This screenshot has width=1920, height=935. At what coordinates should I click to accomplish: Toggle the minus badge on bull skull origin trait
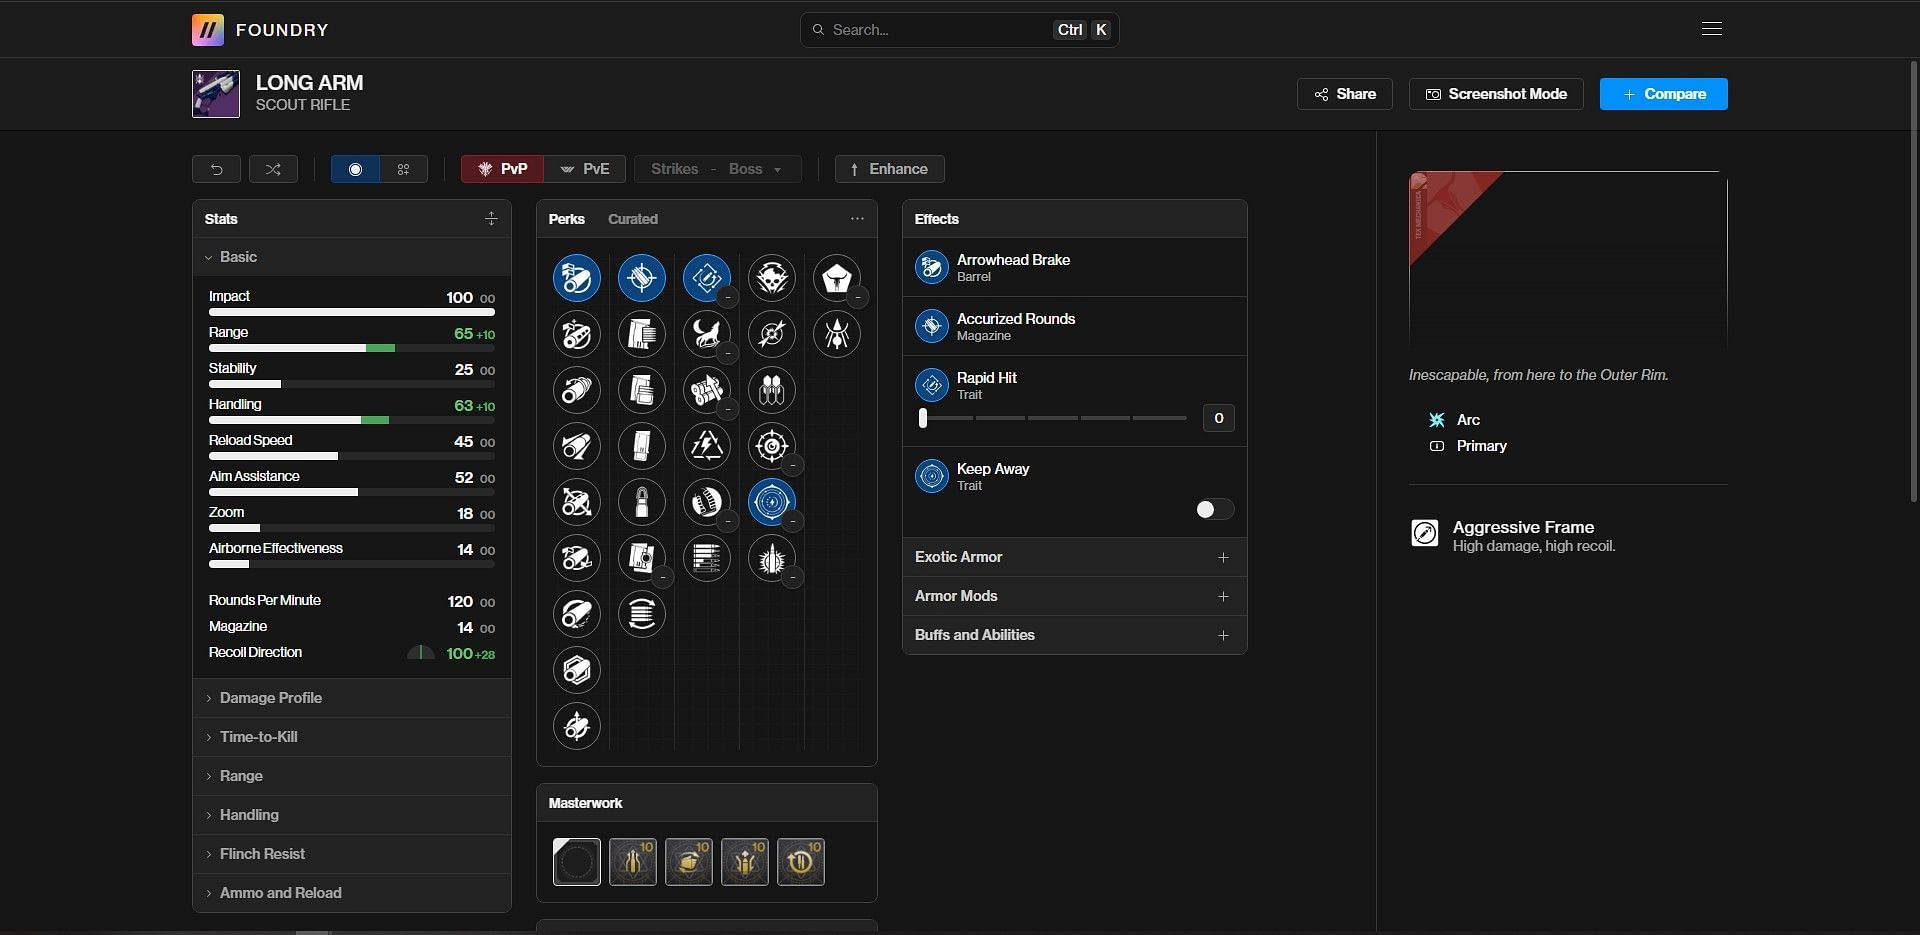(x=858, y=297)
